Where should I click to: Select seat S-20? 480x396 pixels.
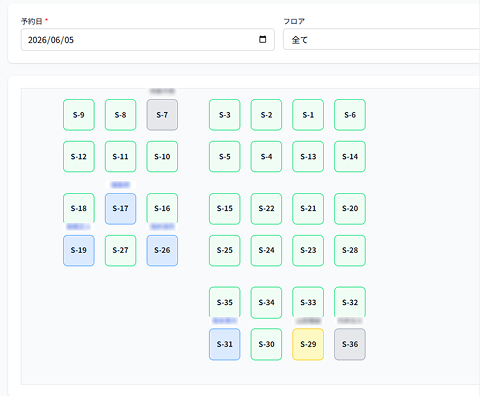tap(350, 208)
